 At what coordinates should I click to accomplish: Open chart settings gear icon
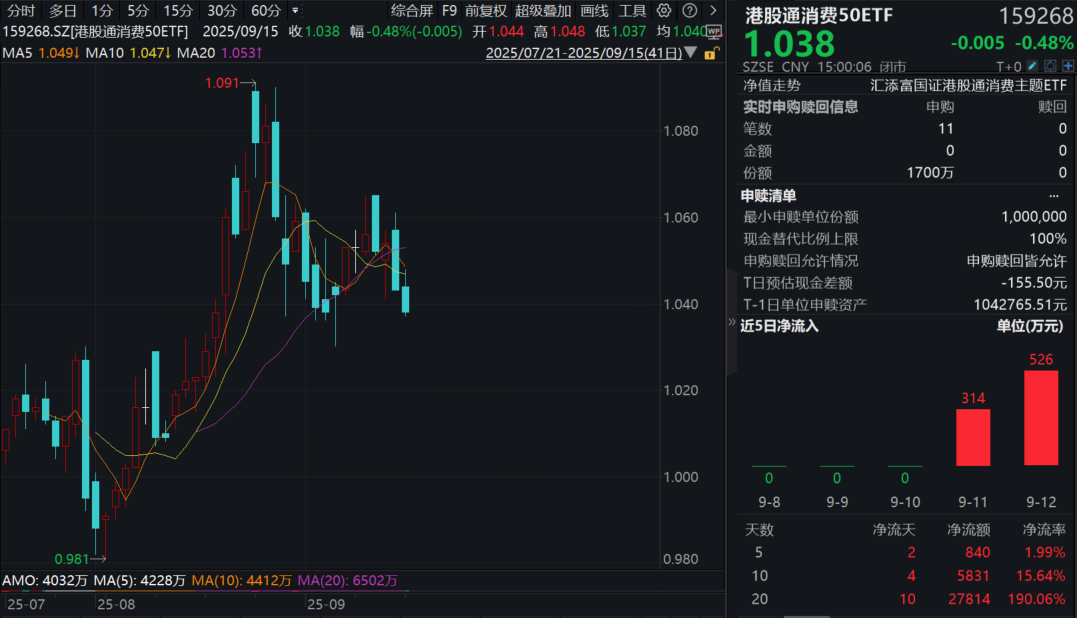tap(663, 11)
